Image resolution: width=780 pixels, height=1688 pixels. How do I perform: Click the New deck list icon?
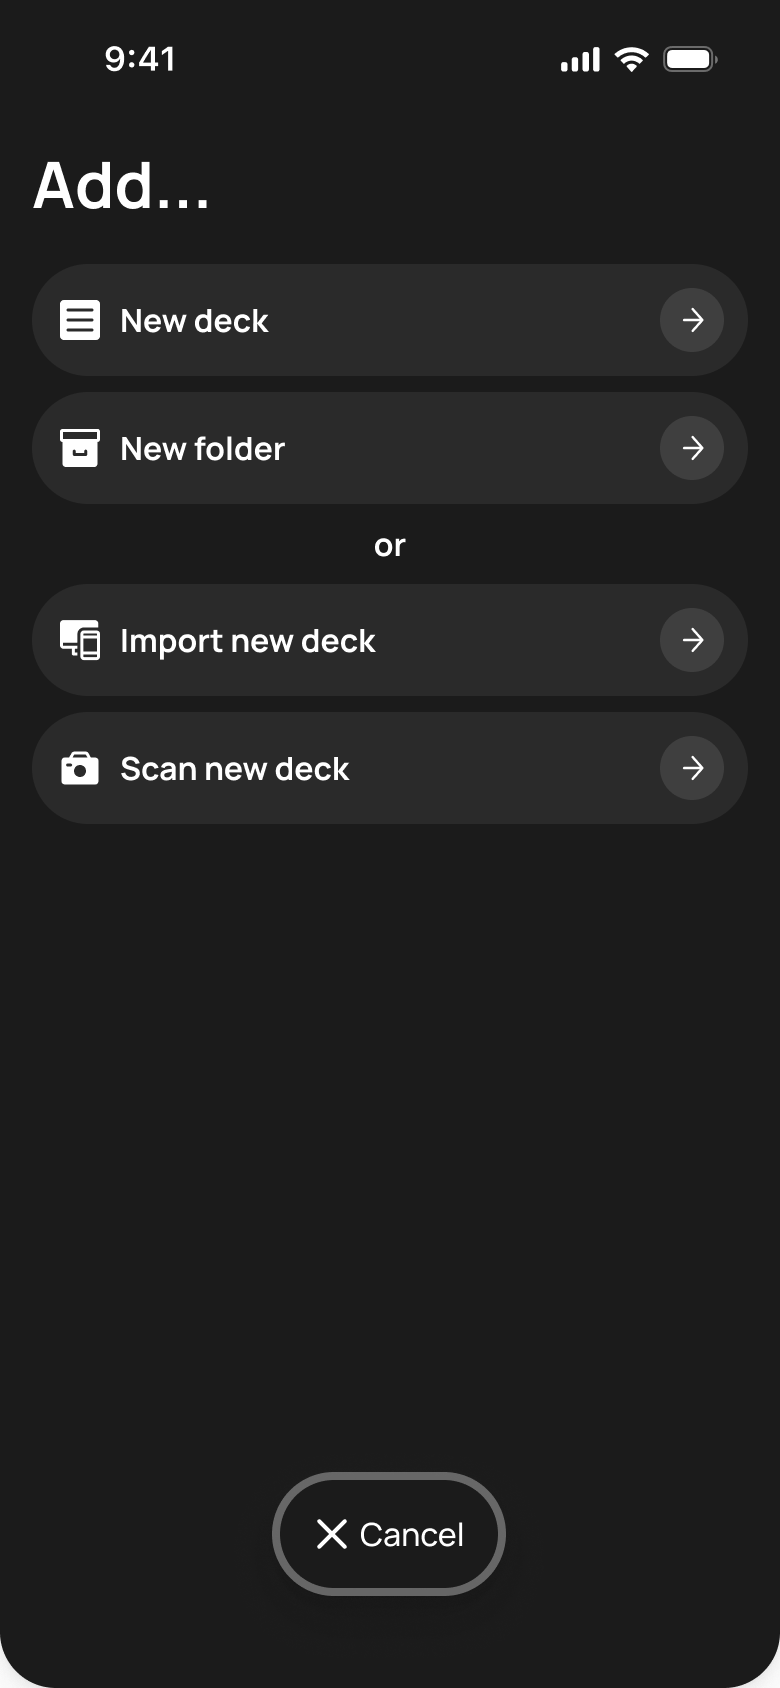(x=80, y=321)
